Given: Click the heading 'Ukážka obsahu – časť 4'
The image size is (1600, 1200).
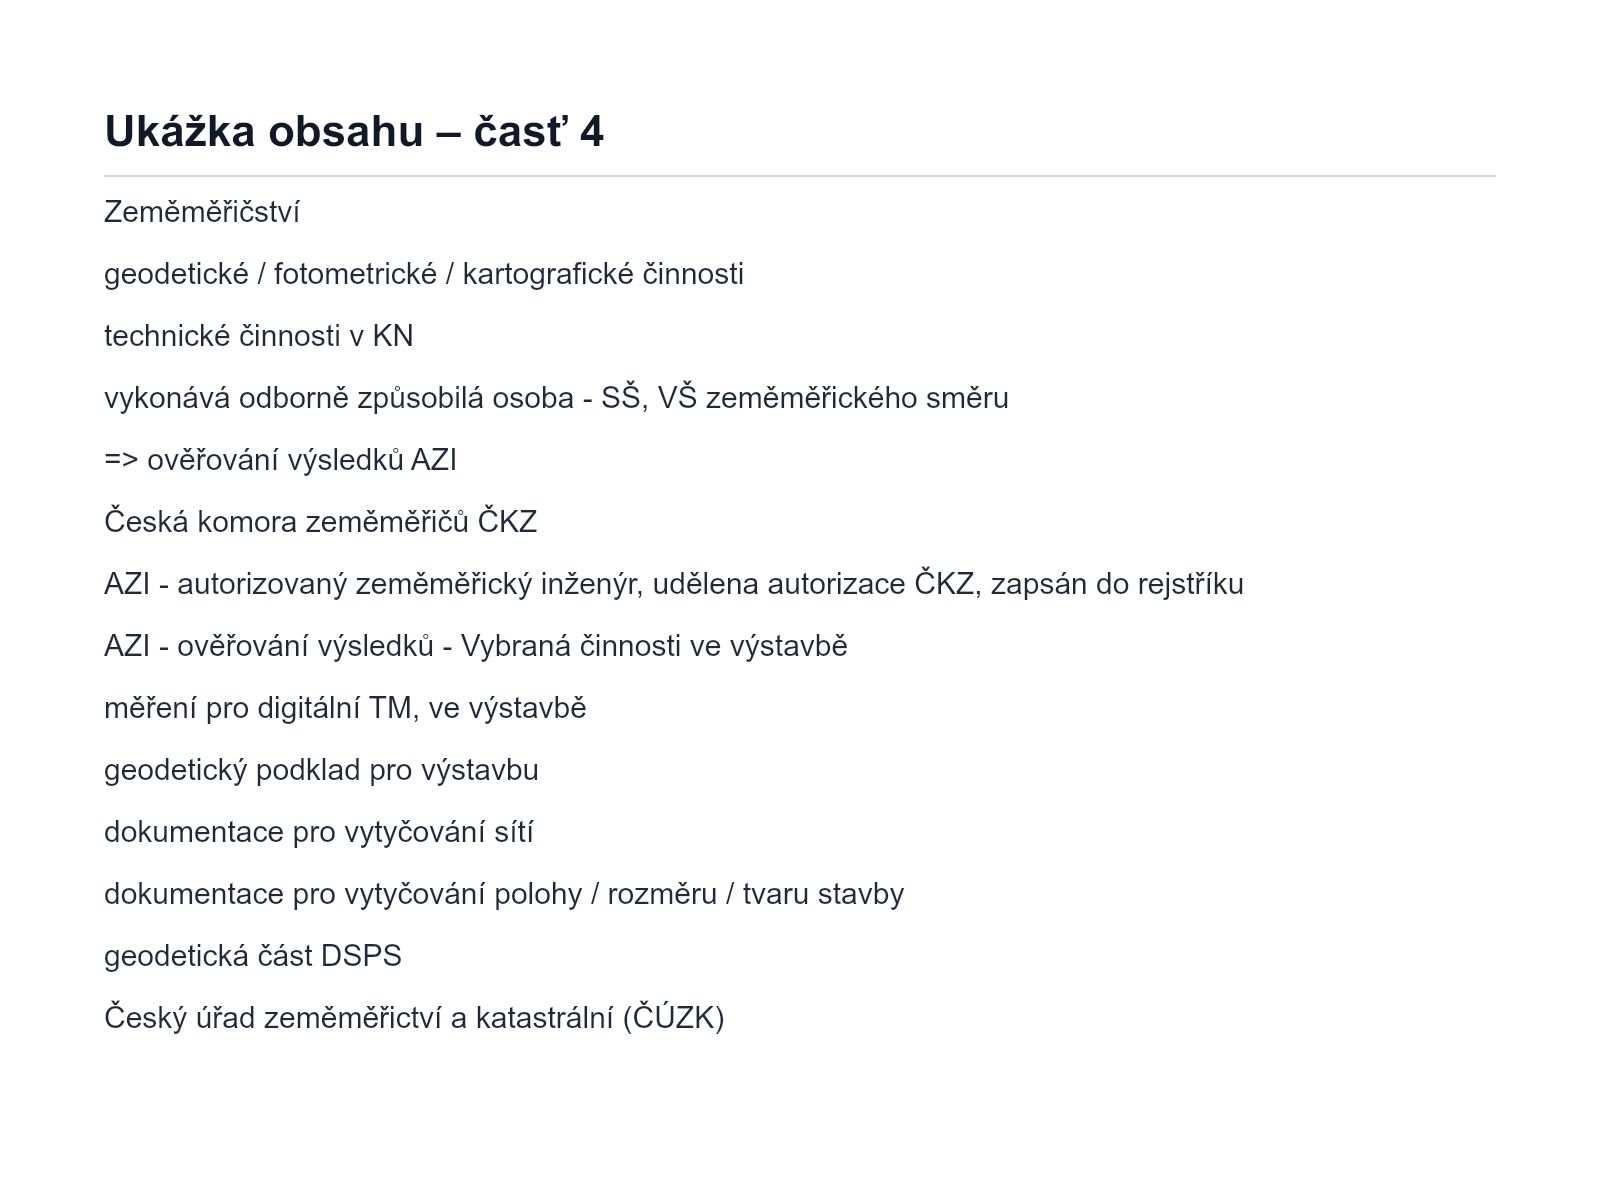Looking at the screenshot, I should coord(354,132).
